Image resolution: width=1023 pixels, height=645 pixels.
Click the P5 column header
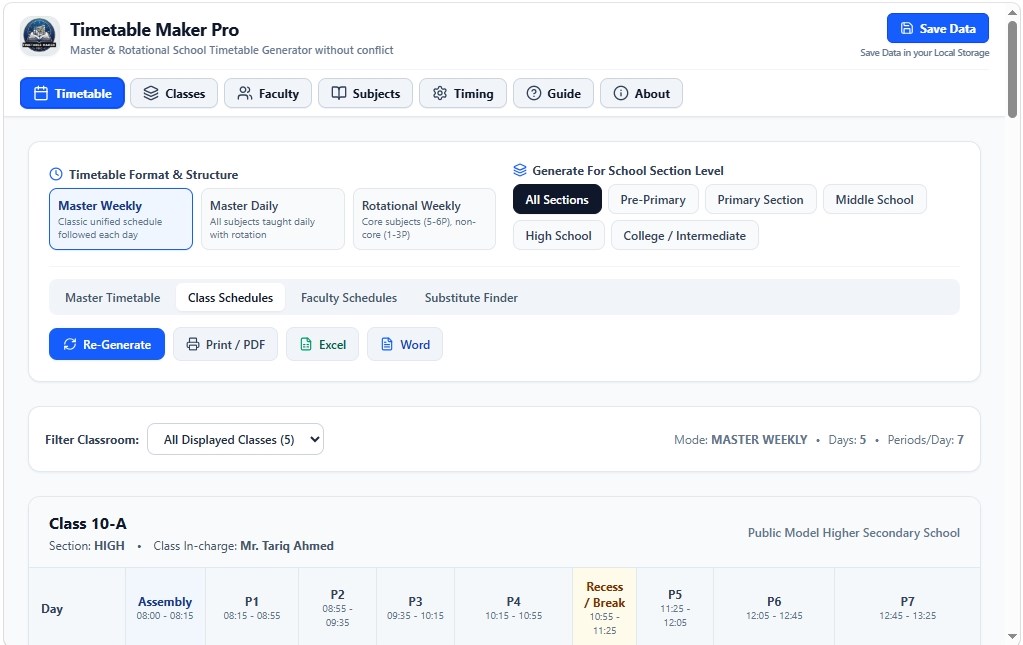tap(675, 608)
